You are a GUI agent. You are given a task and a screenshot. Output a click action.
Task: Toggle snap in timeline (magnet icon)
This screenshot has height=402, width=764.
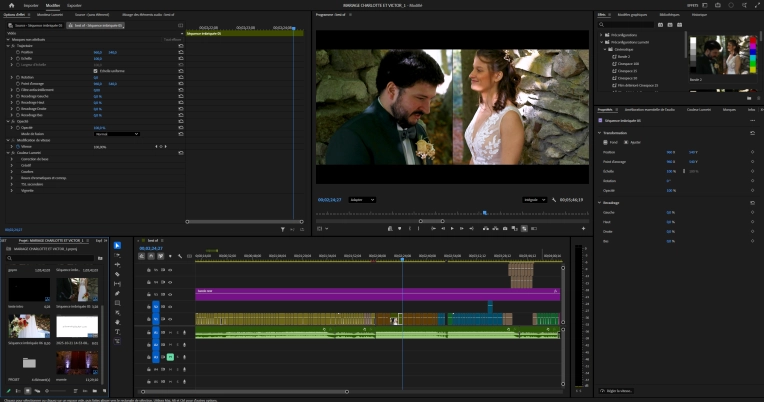point(151,256)
